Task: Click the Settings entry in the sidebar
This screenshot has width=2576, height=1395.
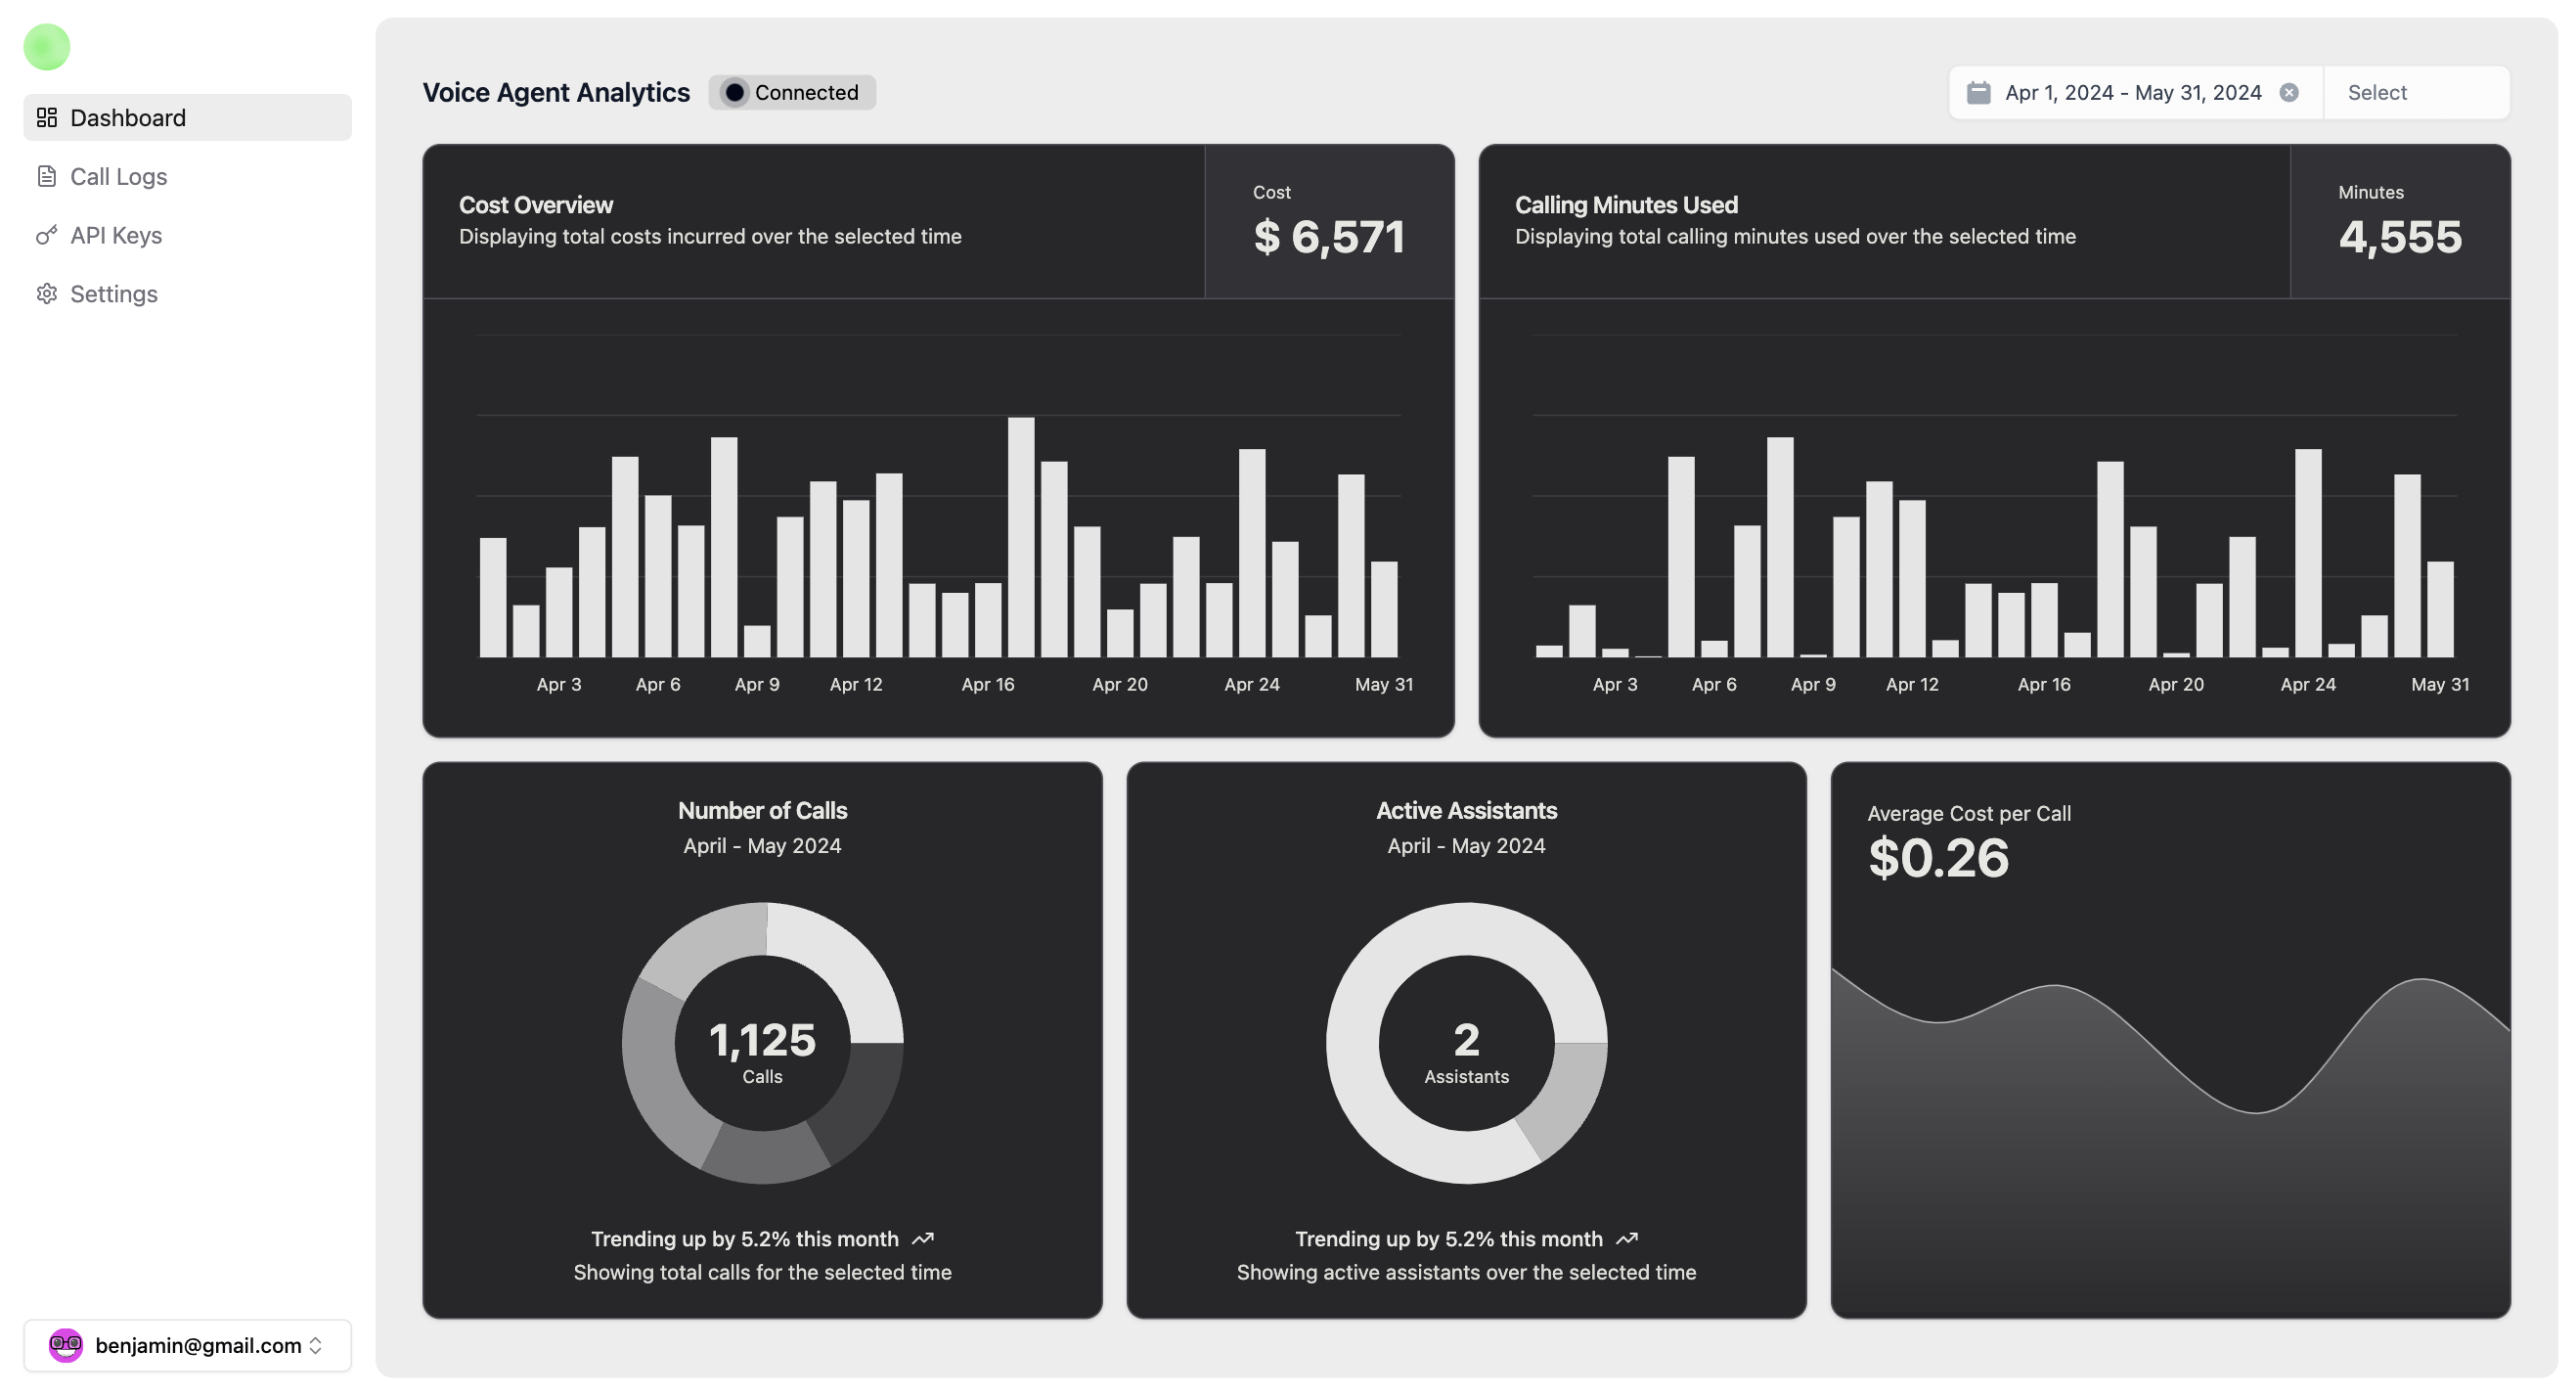Action: [x=113, y=293]
